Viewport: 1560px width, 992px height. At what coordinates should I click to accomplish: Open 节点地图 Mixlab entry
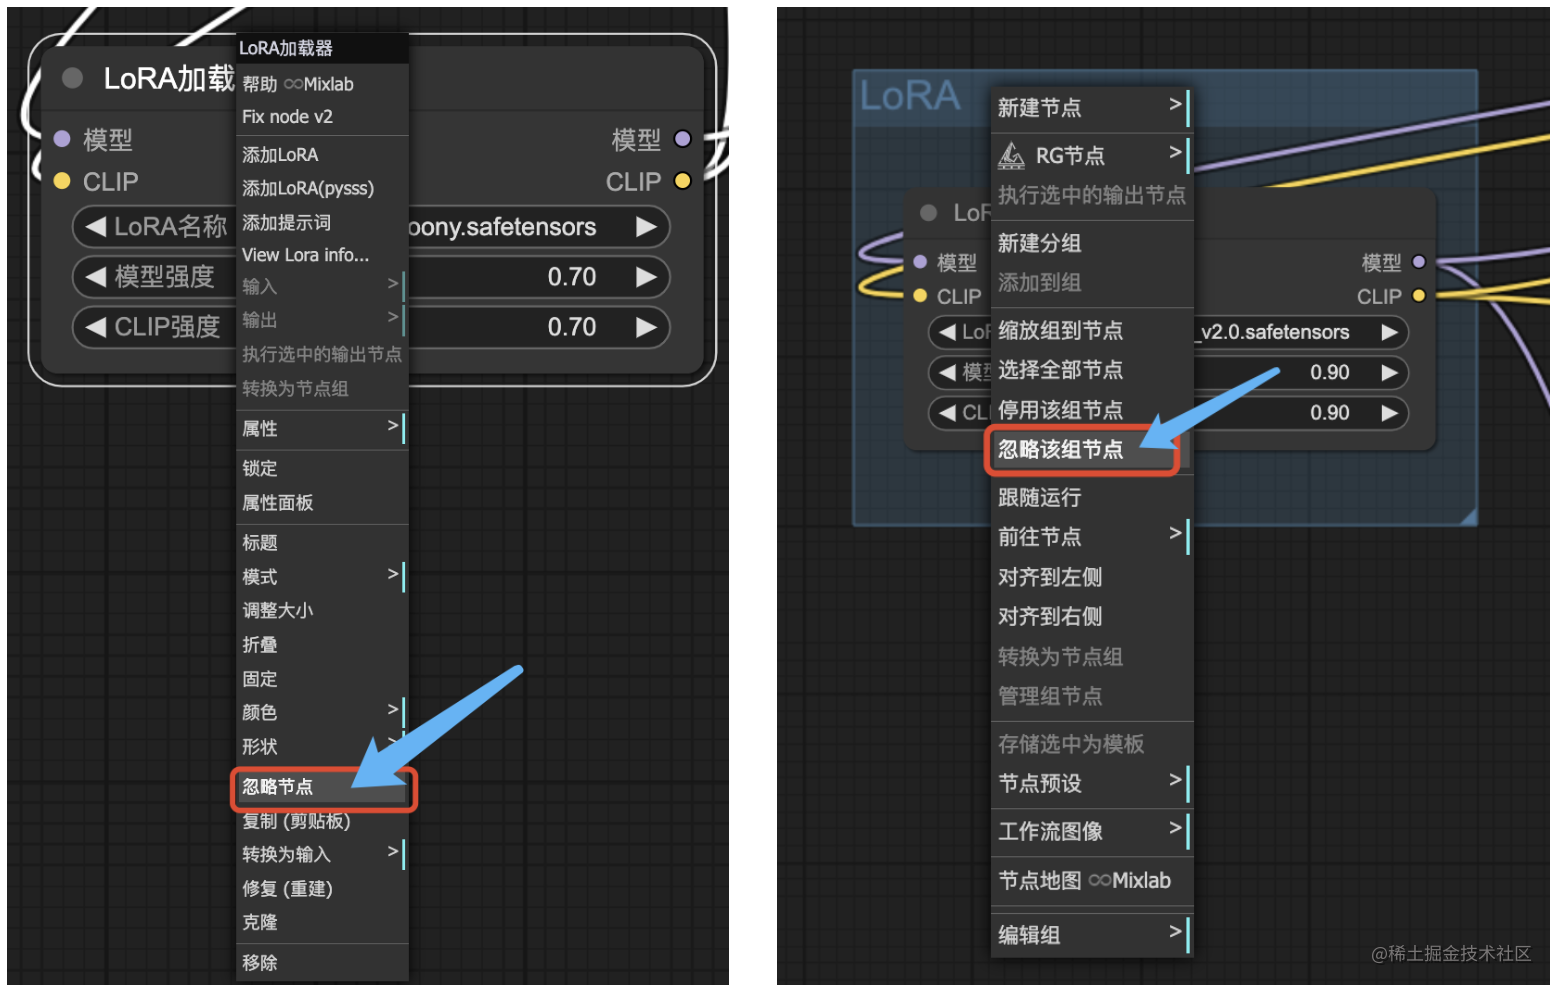1092,881
